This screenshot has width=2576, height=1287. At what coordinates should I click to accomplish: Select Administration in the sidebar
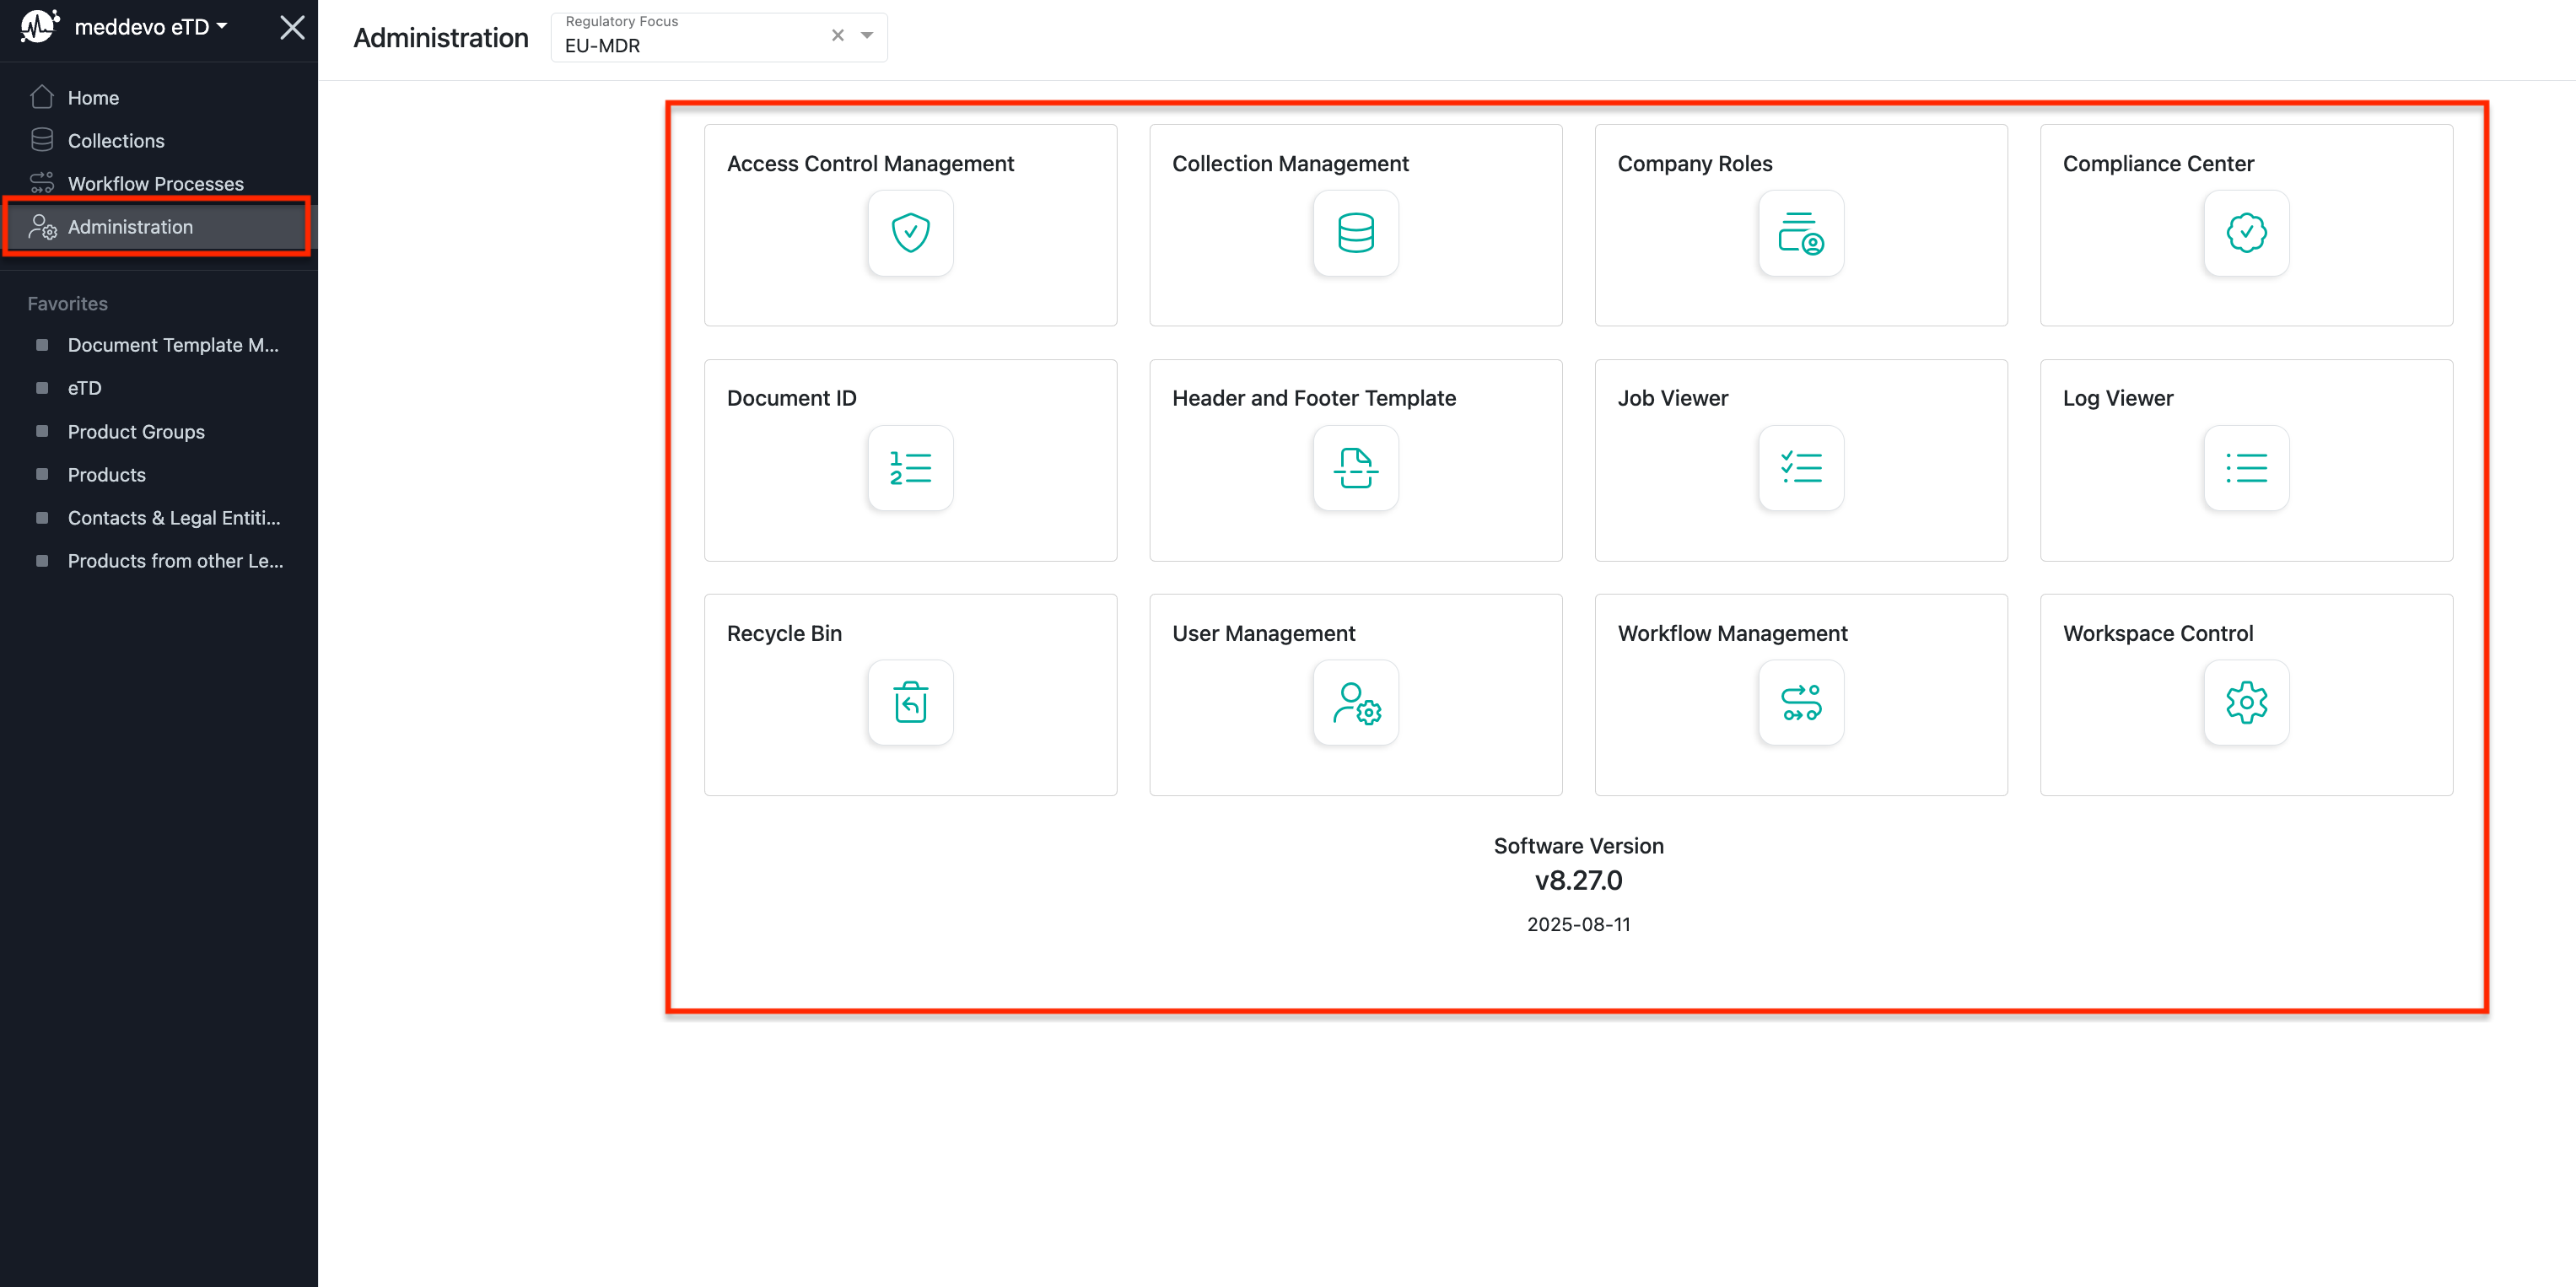(159, 227)
